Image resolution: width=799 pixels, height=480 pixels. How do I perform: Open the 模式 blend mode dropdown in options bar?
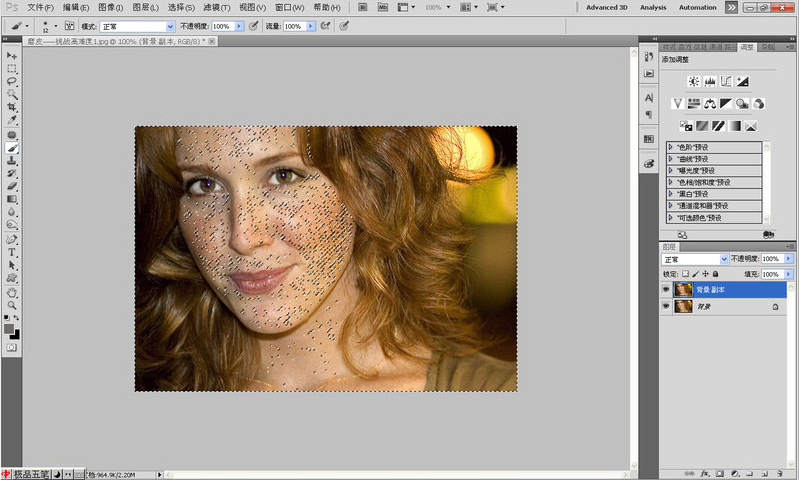[138, 26]
